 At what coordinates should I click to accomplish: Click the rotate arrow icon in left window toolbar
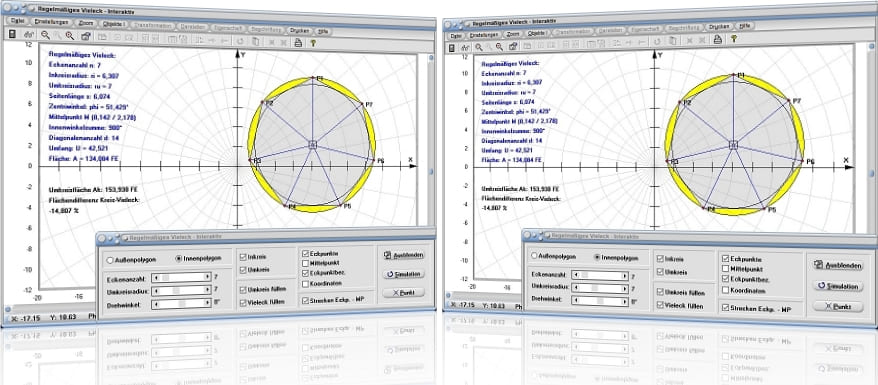pyautogui.click(x=240, y=40)
